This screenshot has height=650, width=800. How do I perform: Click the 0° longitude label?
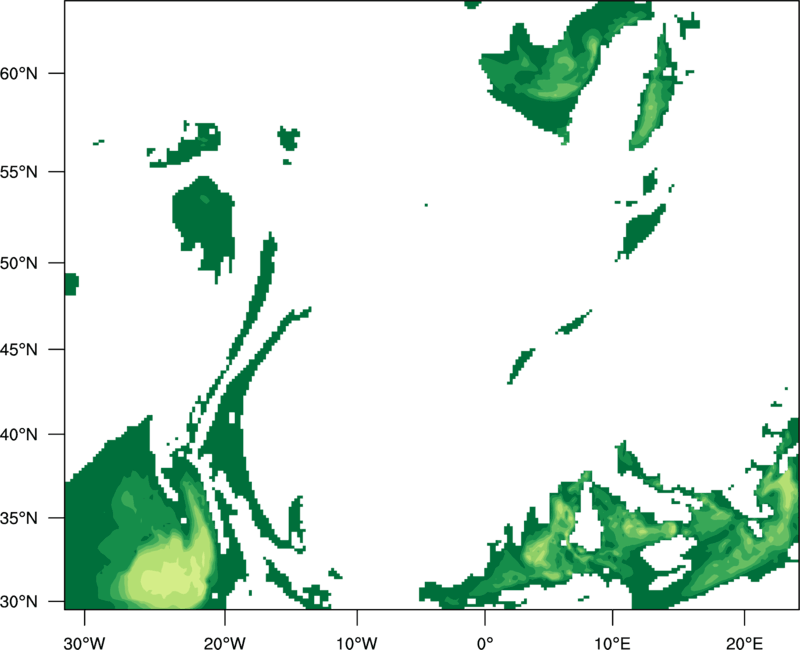point(485,643)
